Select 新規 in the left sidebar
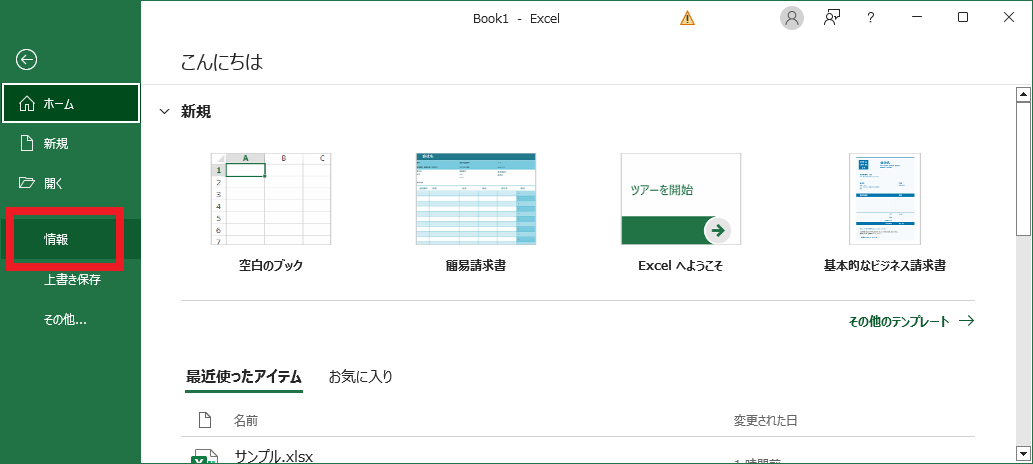The height and width of the screenshot is (464, 1033). point(70,144)
